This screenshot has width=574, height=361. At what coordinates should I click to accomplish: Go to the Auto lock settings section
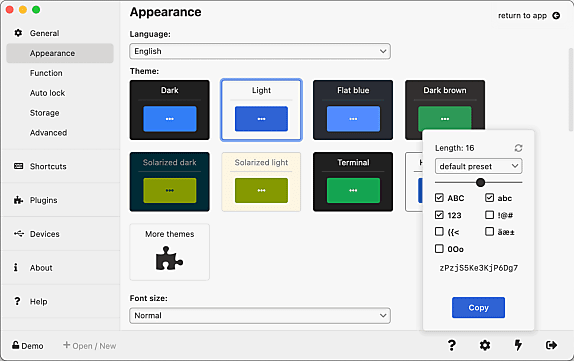click(x=48, y=93)
